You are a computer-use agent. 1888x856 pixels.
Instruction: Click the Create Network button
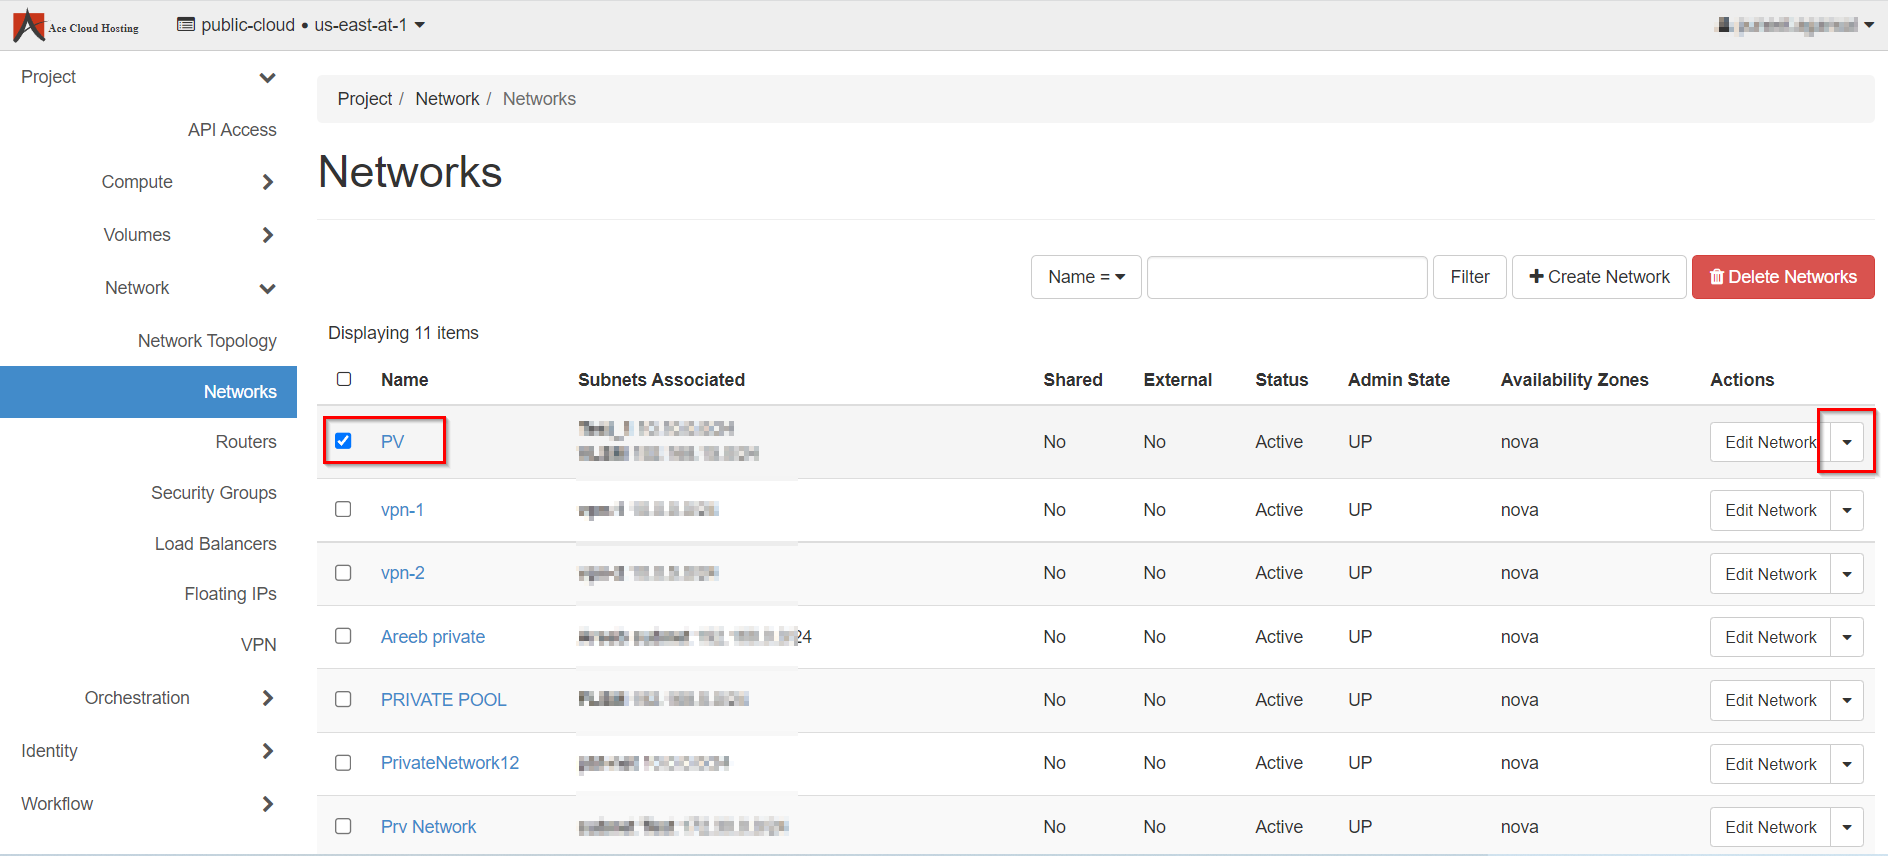[x=1599, y=277]
